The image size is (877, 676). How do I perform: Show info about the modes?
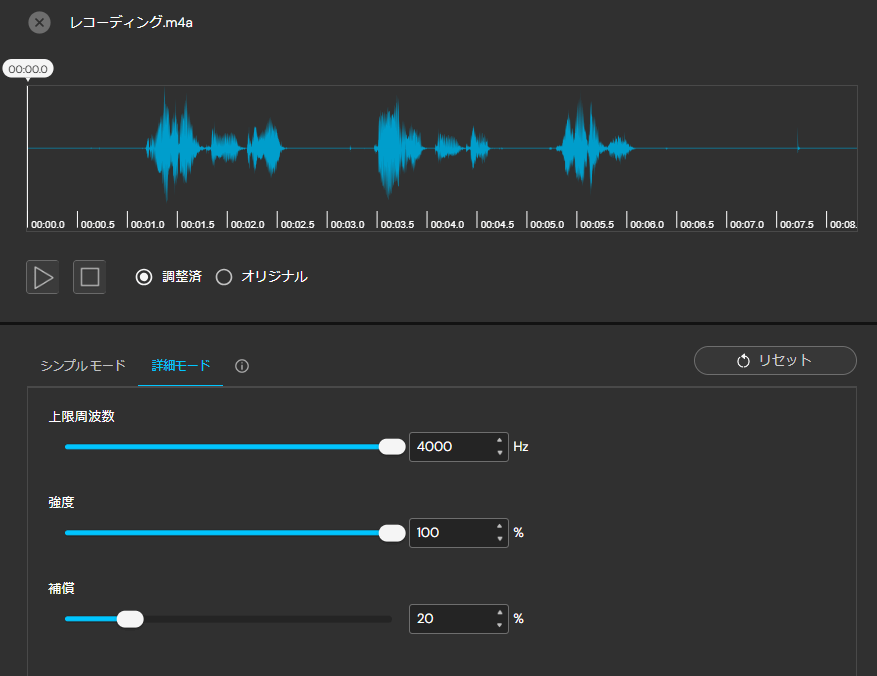point(242,366)
